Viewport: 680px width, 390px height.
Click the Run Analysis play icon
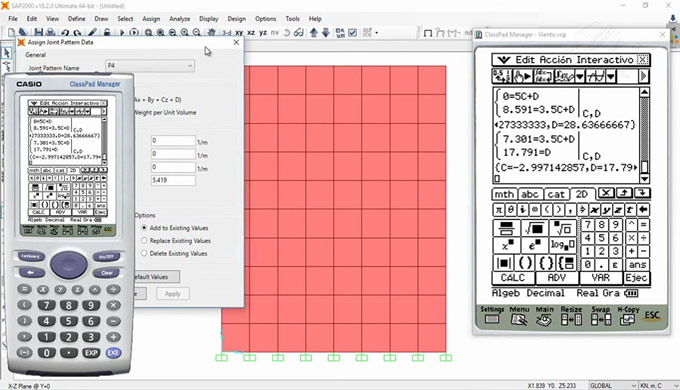click(122, 33)
